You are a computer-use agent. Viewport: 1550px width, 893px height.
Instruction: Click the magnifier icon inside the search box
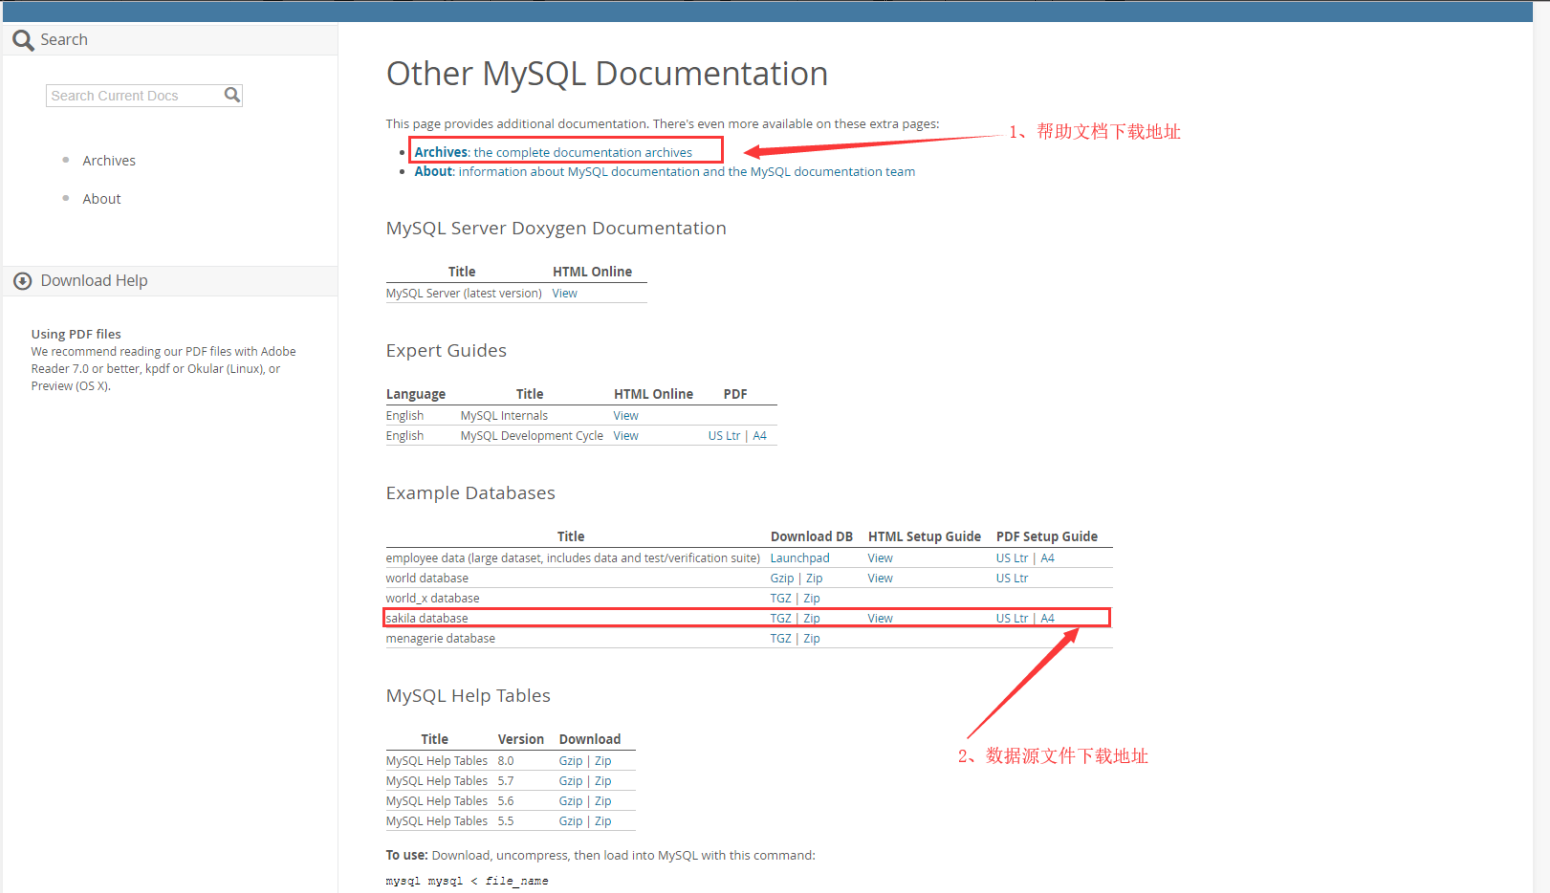point(231,95)
